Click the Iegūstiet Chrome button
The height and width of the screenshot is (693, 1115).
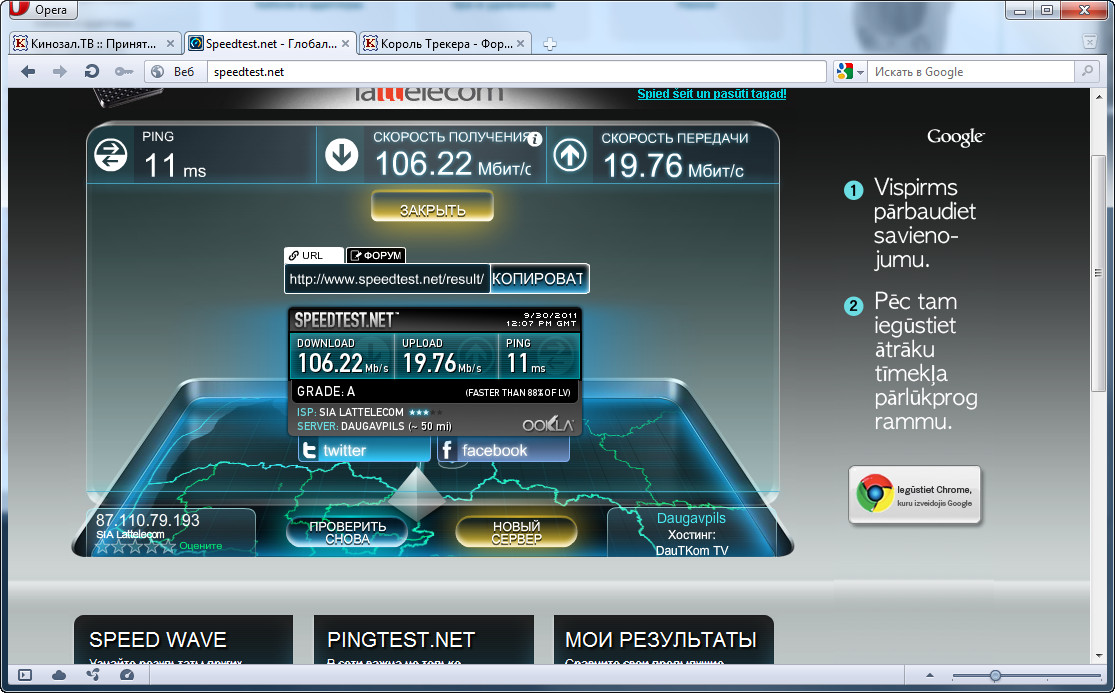coord(914,495)
